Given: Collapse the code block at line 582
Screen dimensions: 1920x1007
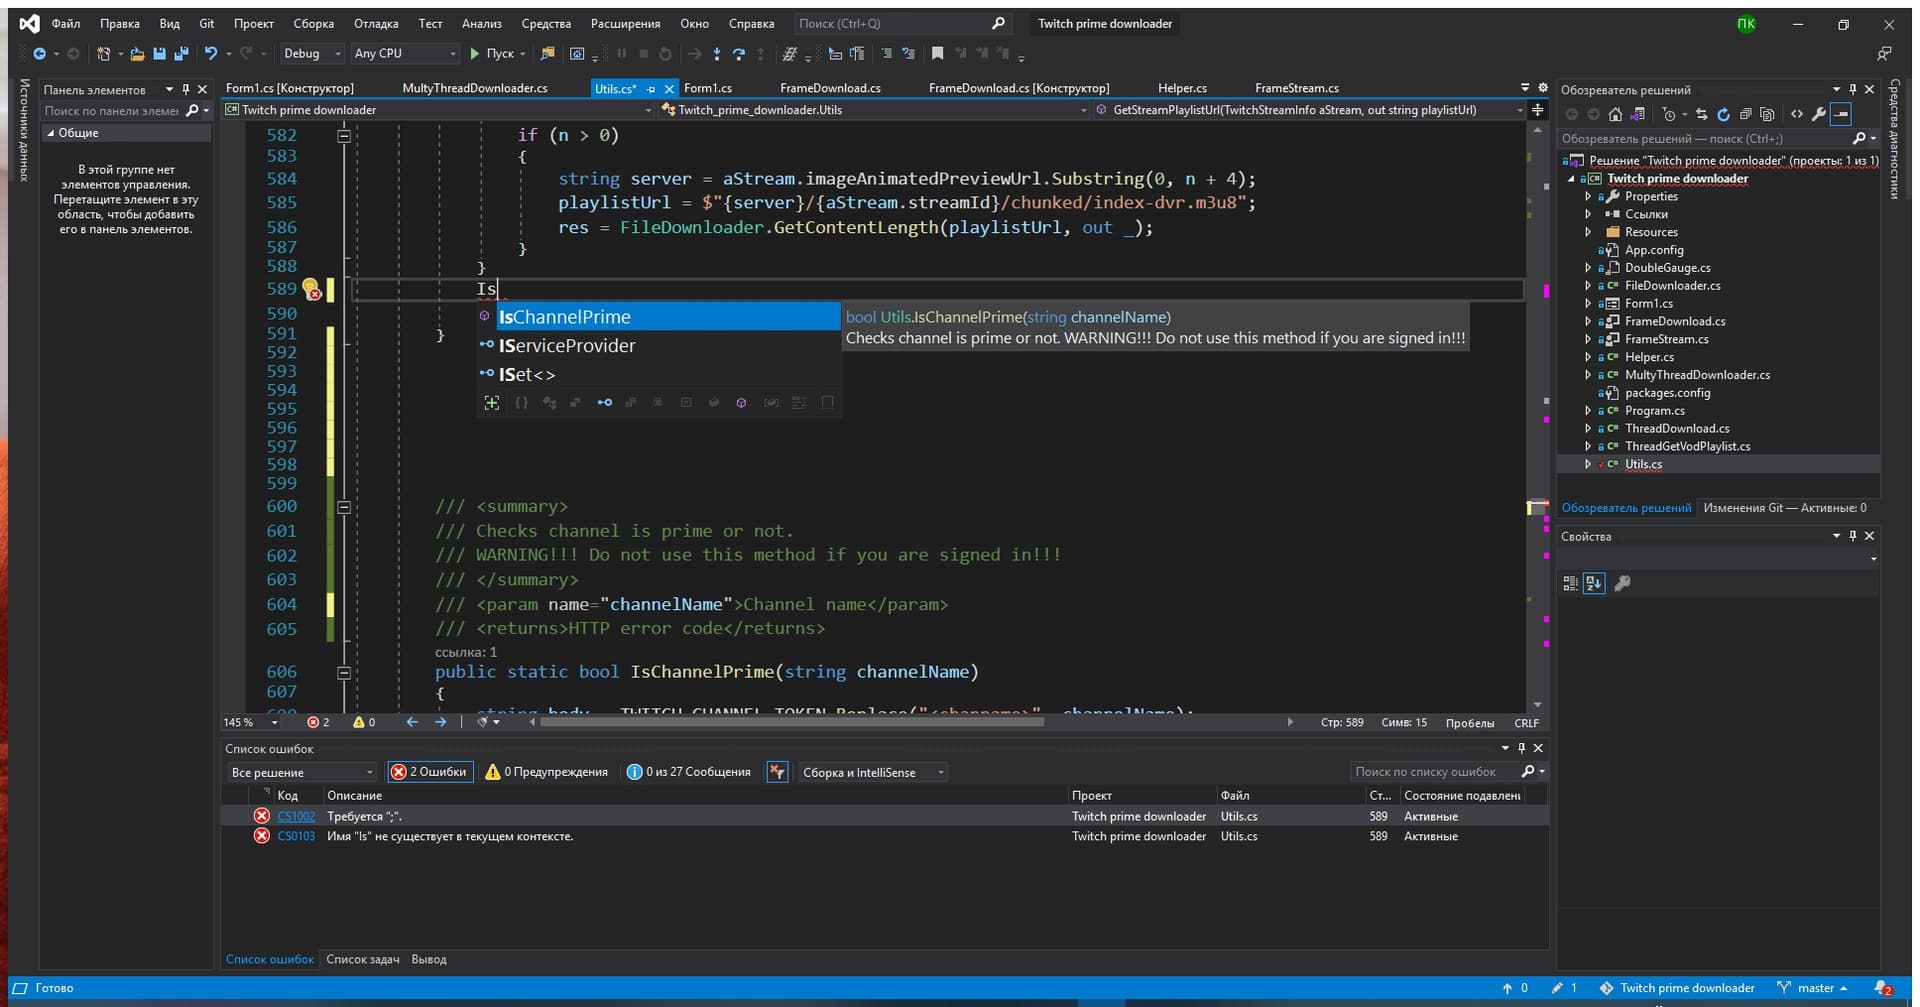Looking at the screenshot, I should coord(344,135).
